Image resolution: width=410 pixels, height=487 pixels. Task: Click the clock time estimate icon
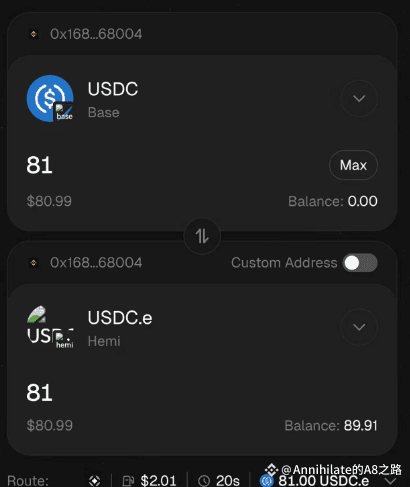pyautogui.click(x=204, y=481)
